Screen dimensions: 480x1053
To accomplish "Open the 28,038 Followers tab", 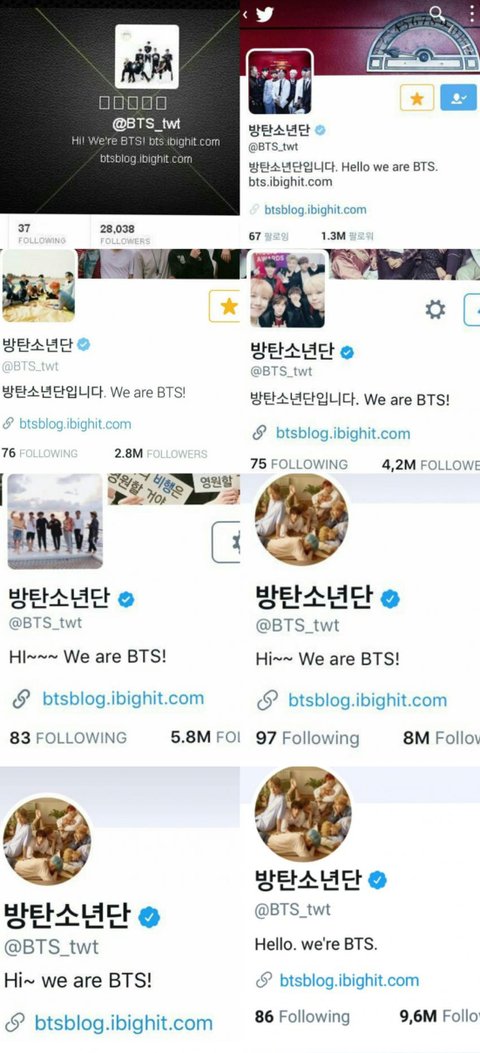I will (x=125, y=234).
